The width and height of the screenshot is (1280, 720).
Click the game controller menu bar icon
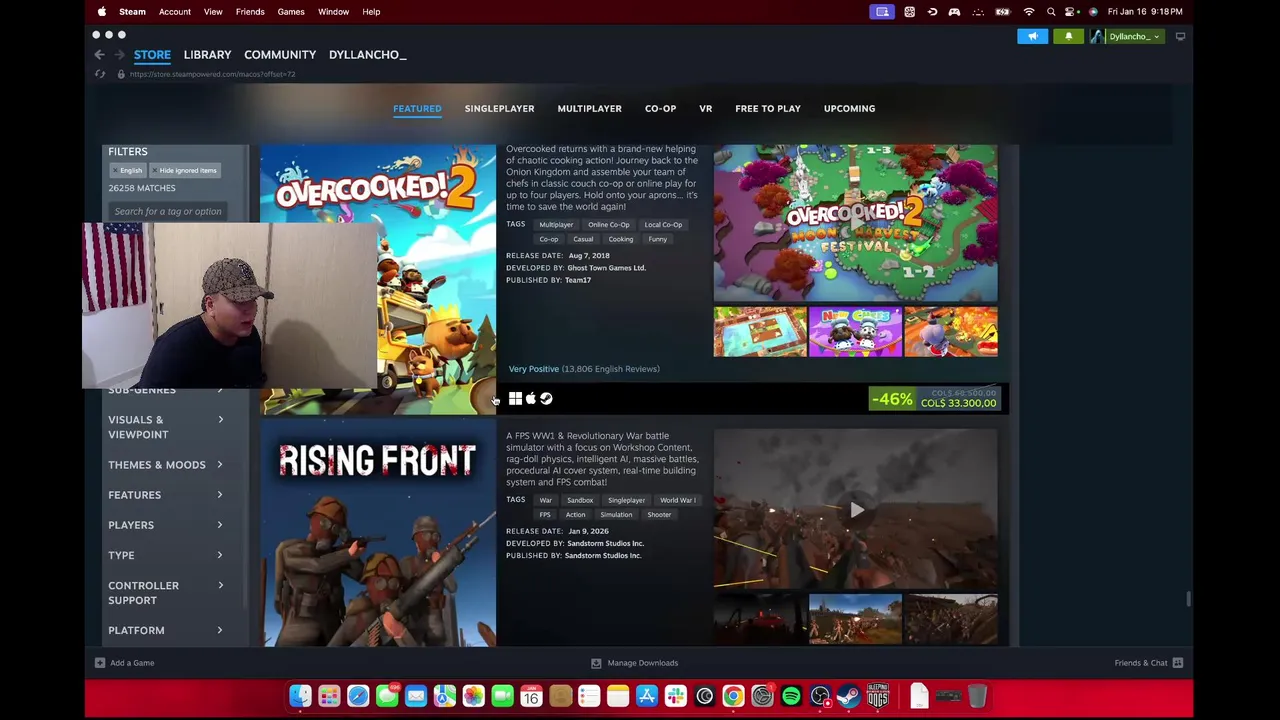coord(954,12)
